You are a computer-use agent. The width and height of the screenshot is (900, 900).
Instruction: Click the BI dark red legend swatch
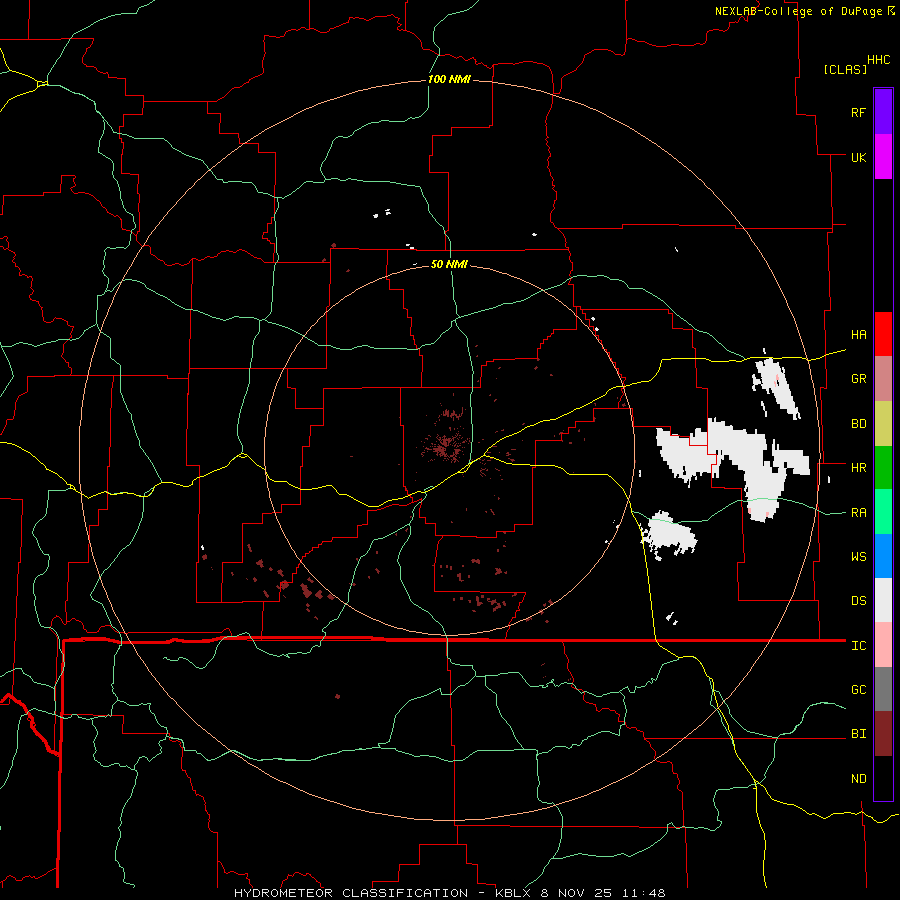pyautogui.click(x=883, y=734)
